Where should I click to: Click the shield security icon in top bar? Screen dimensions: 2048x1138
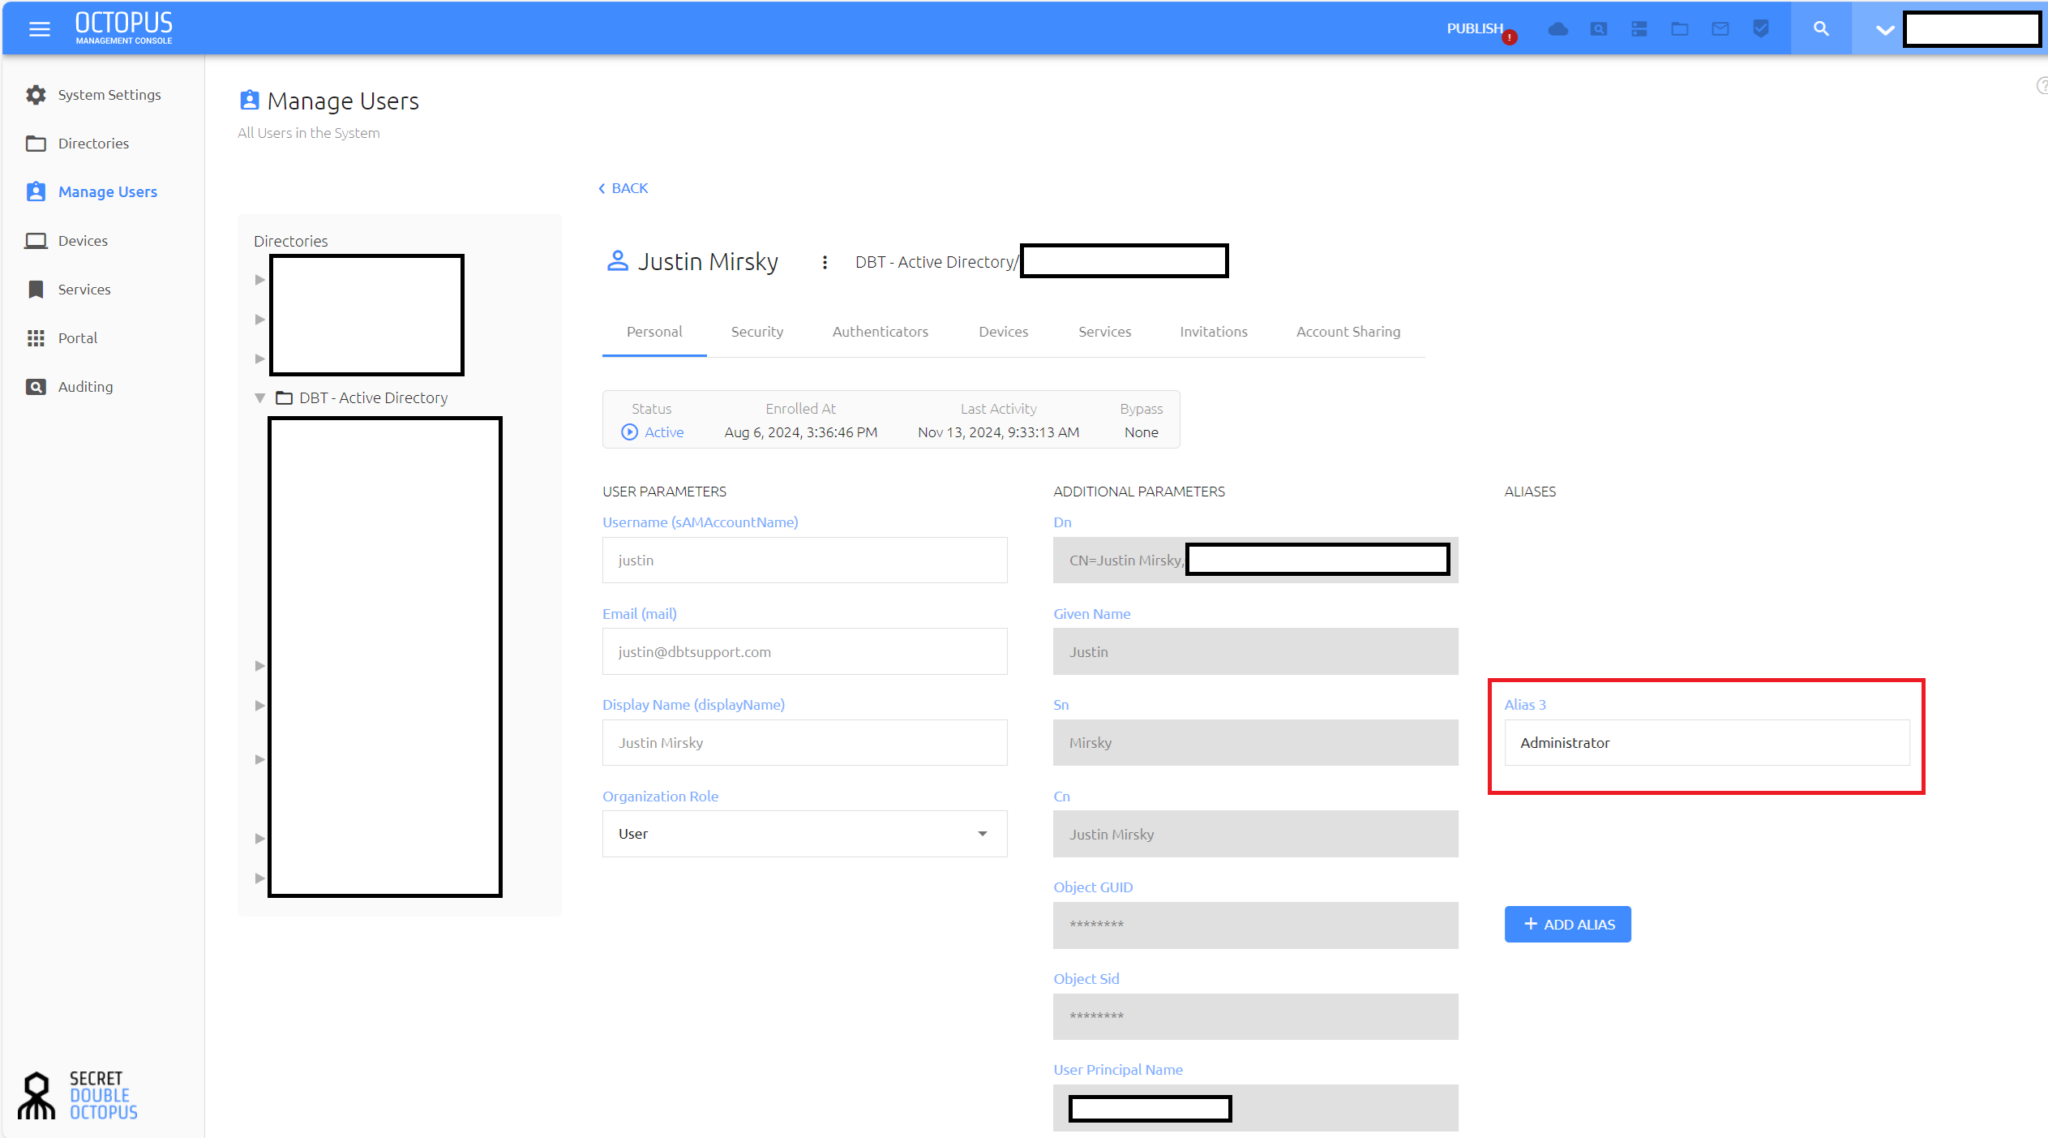coord(1760,28)
